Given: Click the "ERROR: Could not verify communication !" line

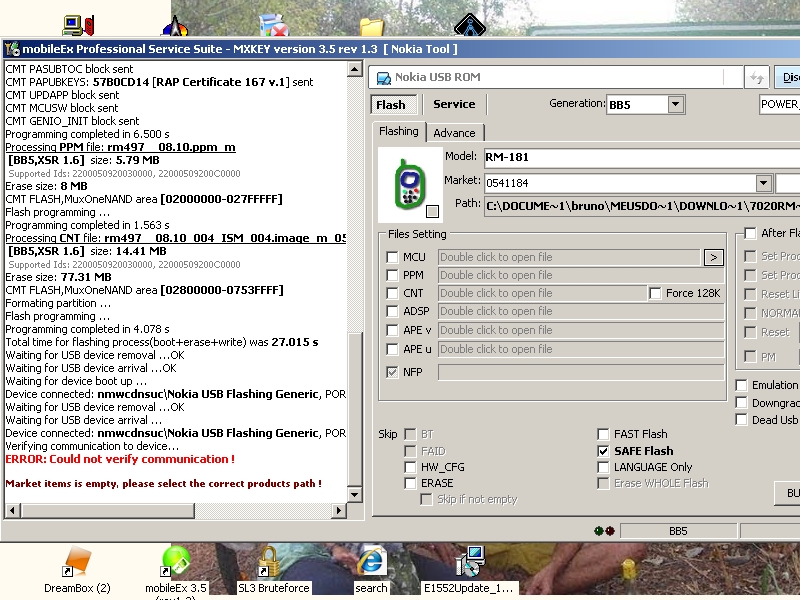Looking at the screenshot, I should pos(120,459).
